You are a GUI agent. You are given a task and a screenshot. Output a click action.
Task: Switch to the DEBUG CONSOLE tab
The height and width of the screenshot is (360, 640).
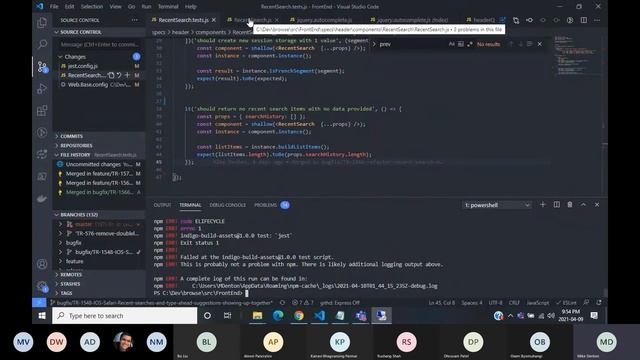click(227, 205)
